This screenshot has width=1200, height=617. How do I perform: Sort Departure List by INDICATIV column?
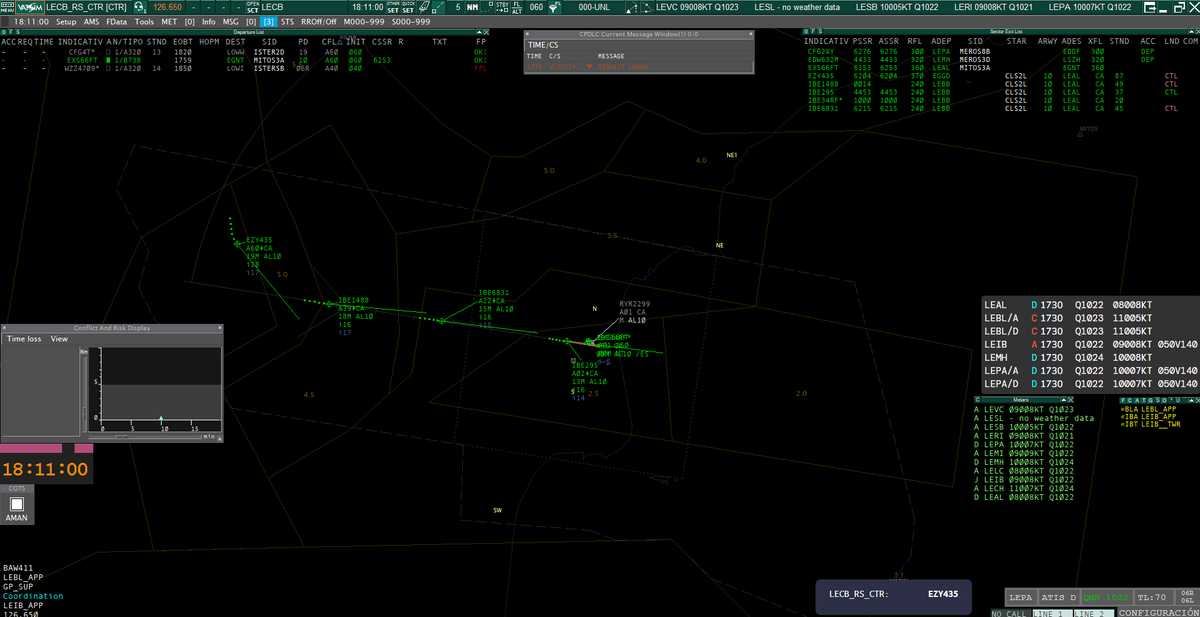click(80, 42)
